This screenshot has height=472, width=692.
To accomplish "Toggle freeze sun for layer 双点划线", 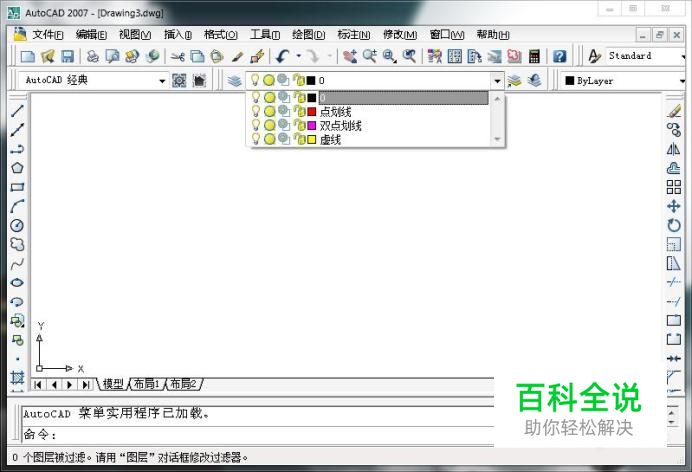I will tap(269, 125).
